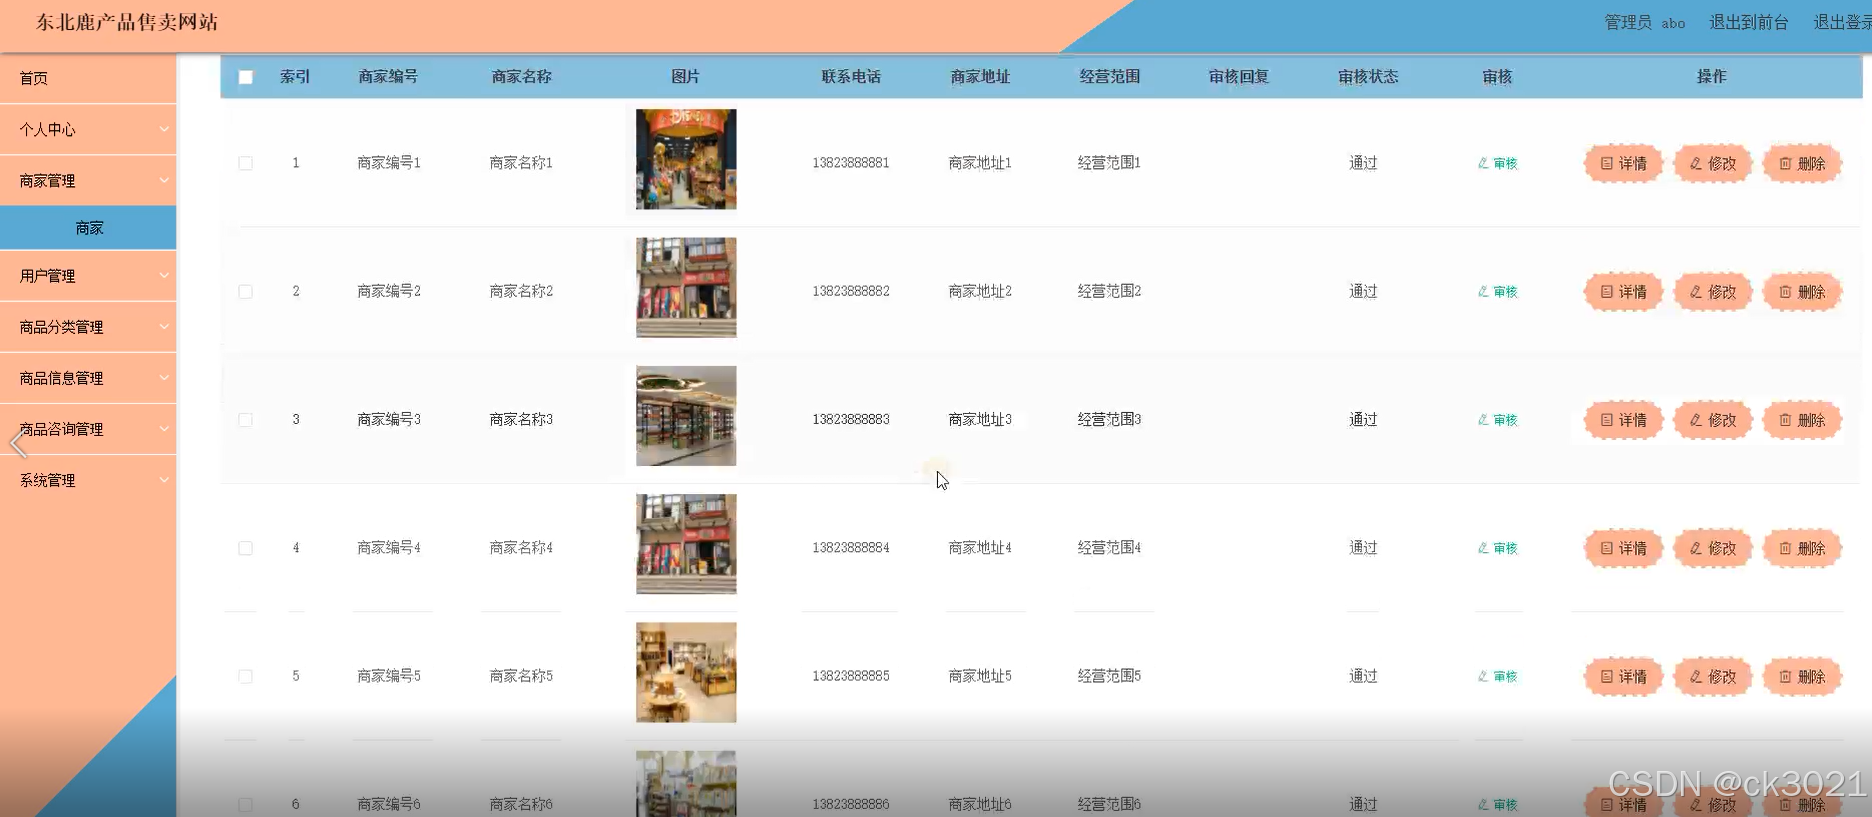
Task: Open 个人中心 in the sidebar
Action: coord(88,129)
